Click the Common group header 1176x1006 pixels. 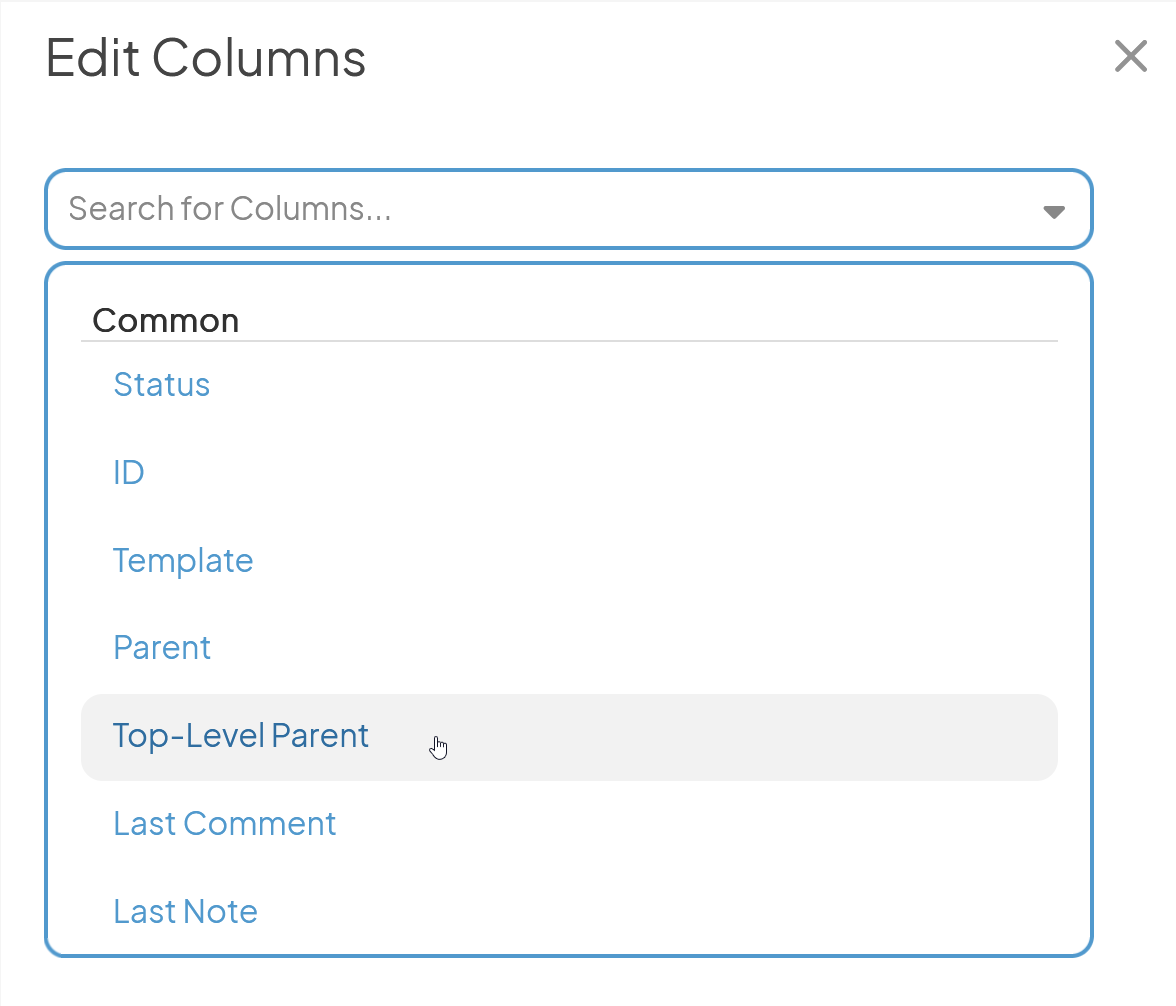(165, 321)
